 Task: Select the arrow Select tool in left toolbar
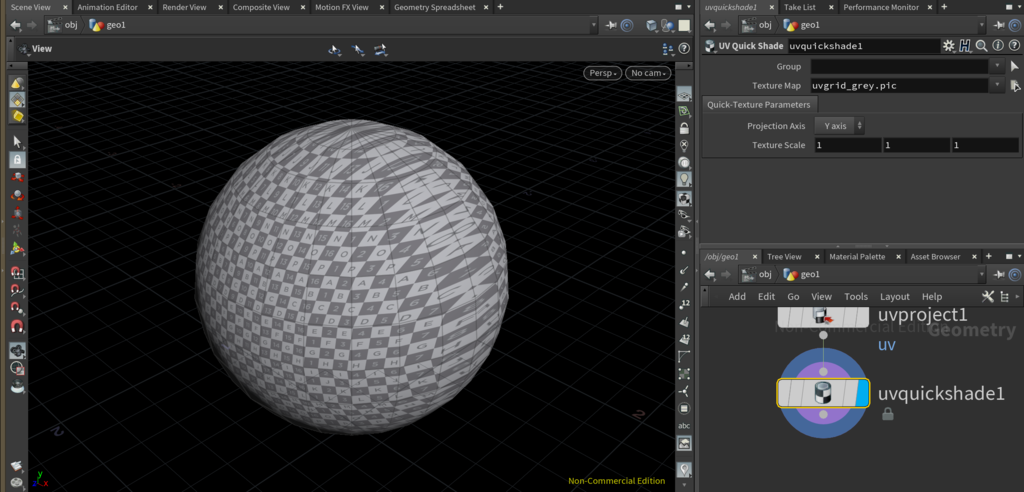click(x=17, y=142)
